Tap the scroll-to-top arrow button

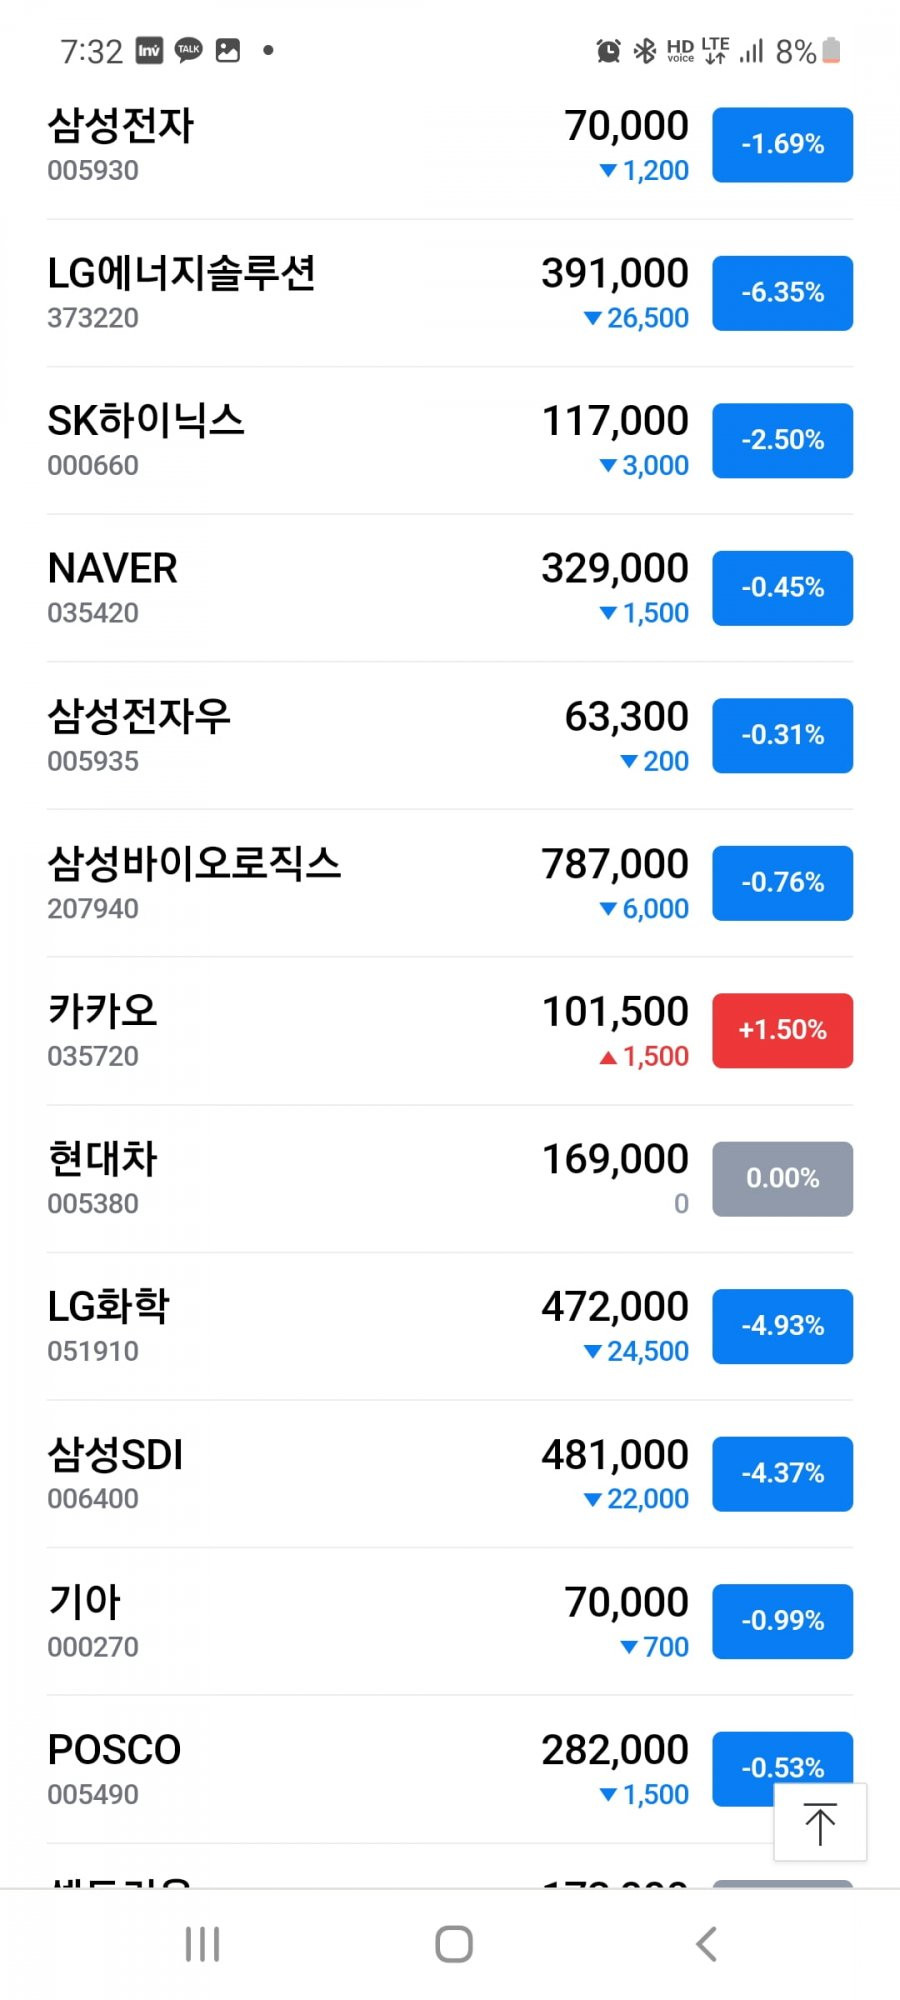point(820,1822)
